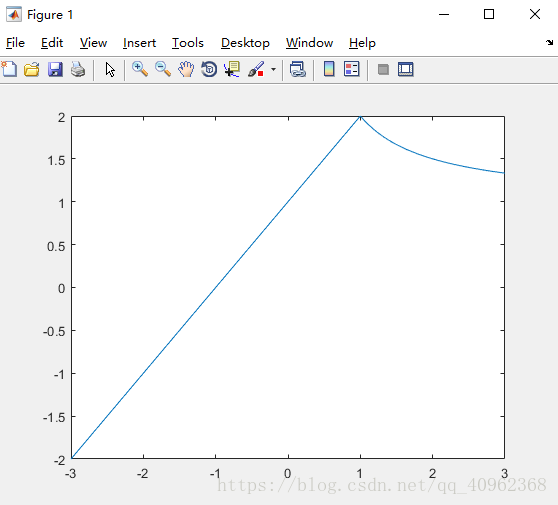558x505 pixels.
Task: Insert a legend with the toolbar icon
Action: tap(352, 69)
